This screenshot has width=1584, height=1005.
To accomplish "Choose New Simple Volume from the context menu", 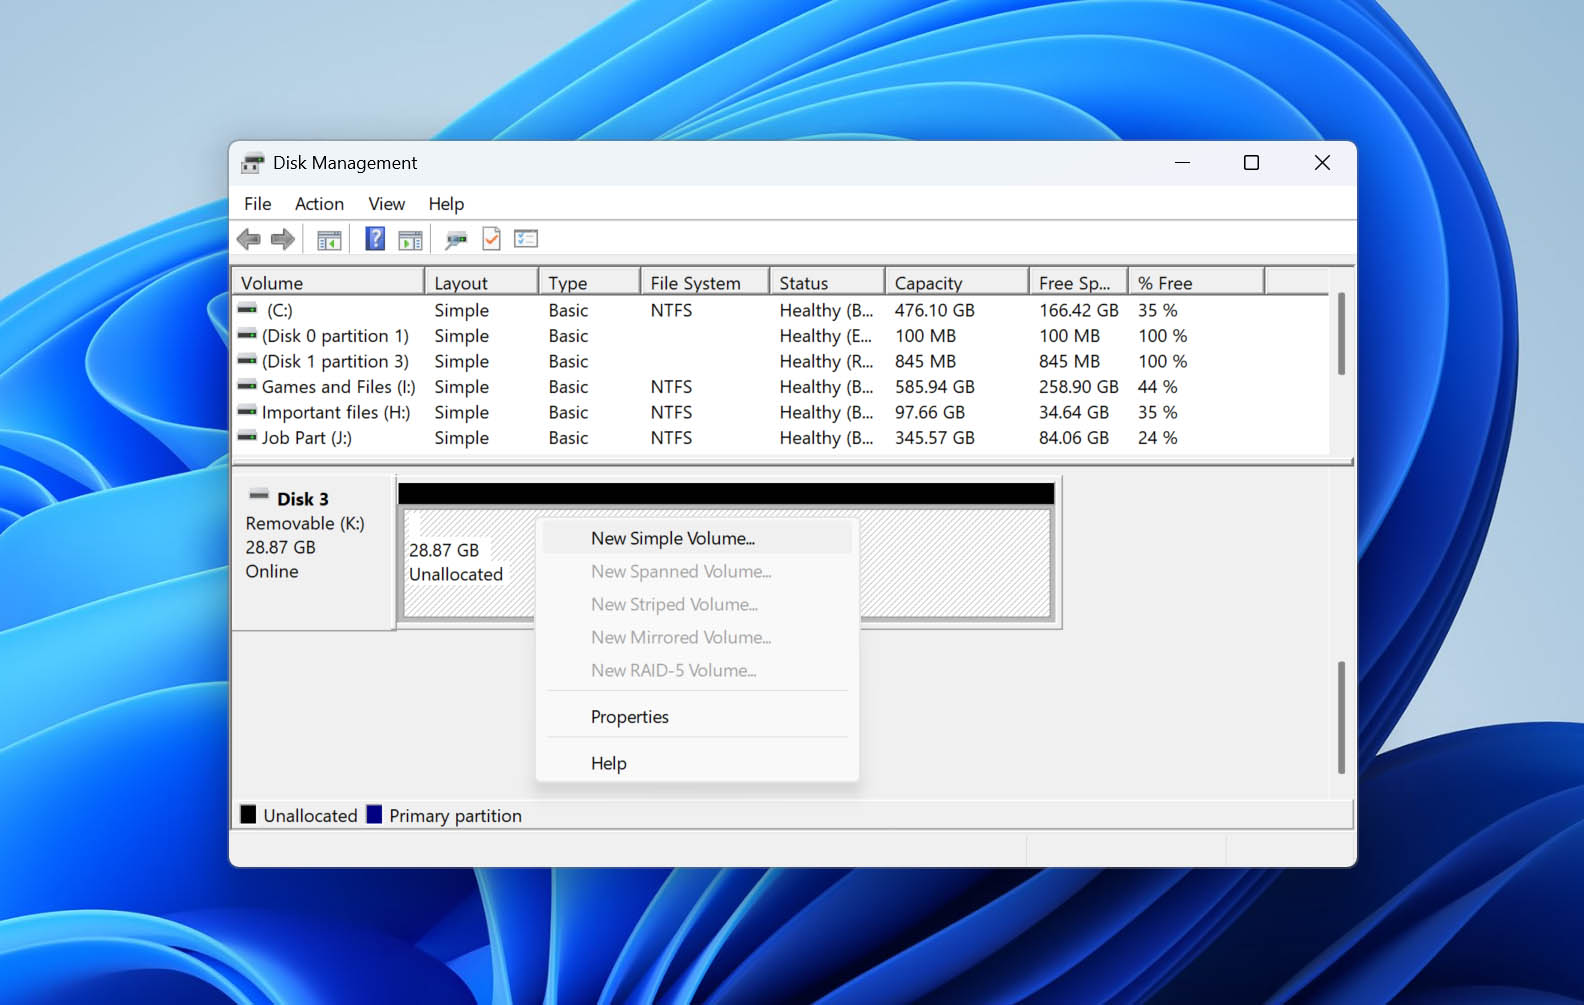I will [x=697, y=538].
